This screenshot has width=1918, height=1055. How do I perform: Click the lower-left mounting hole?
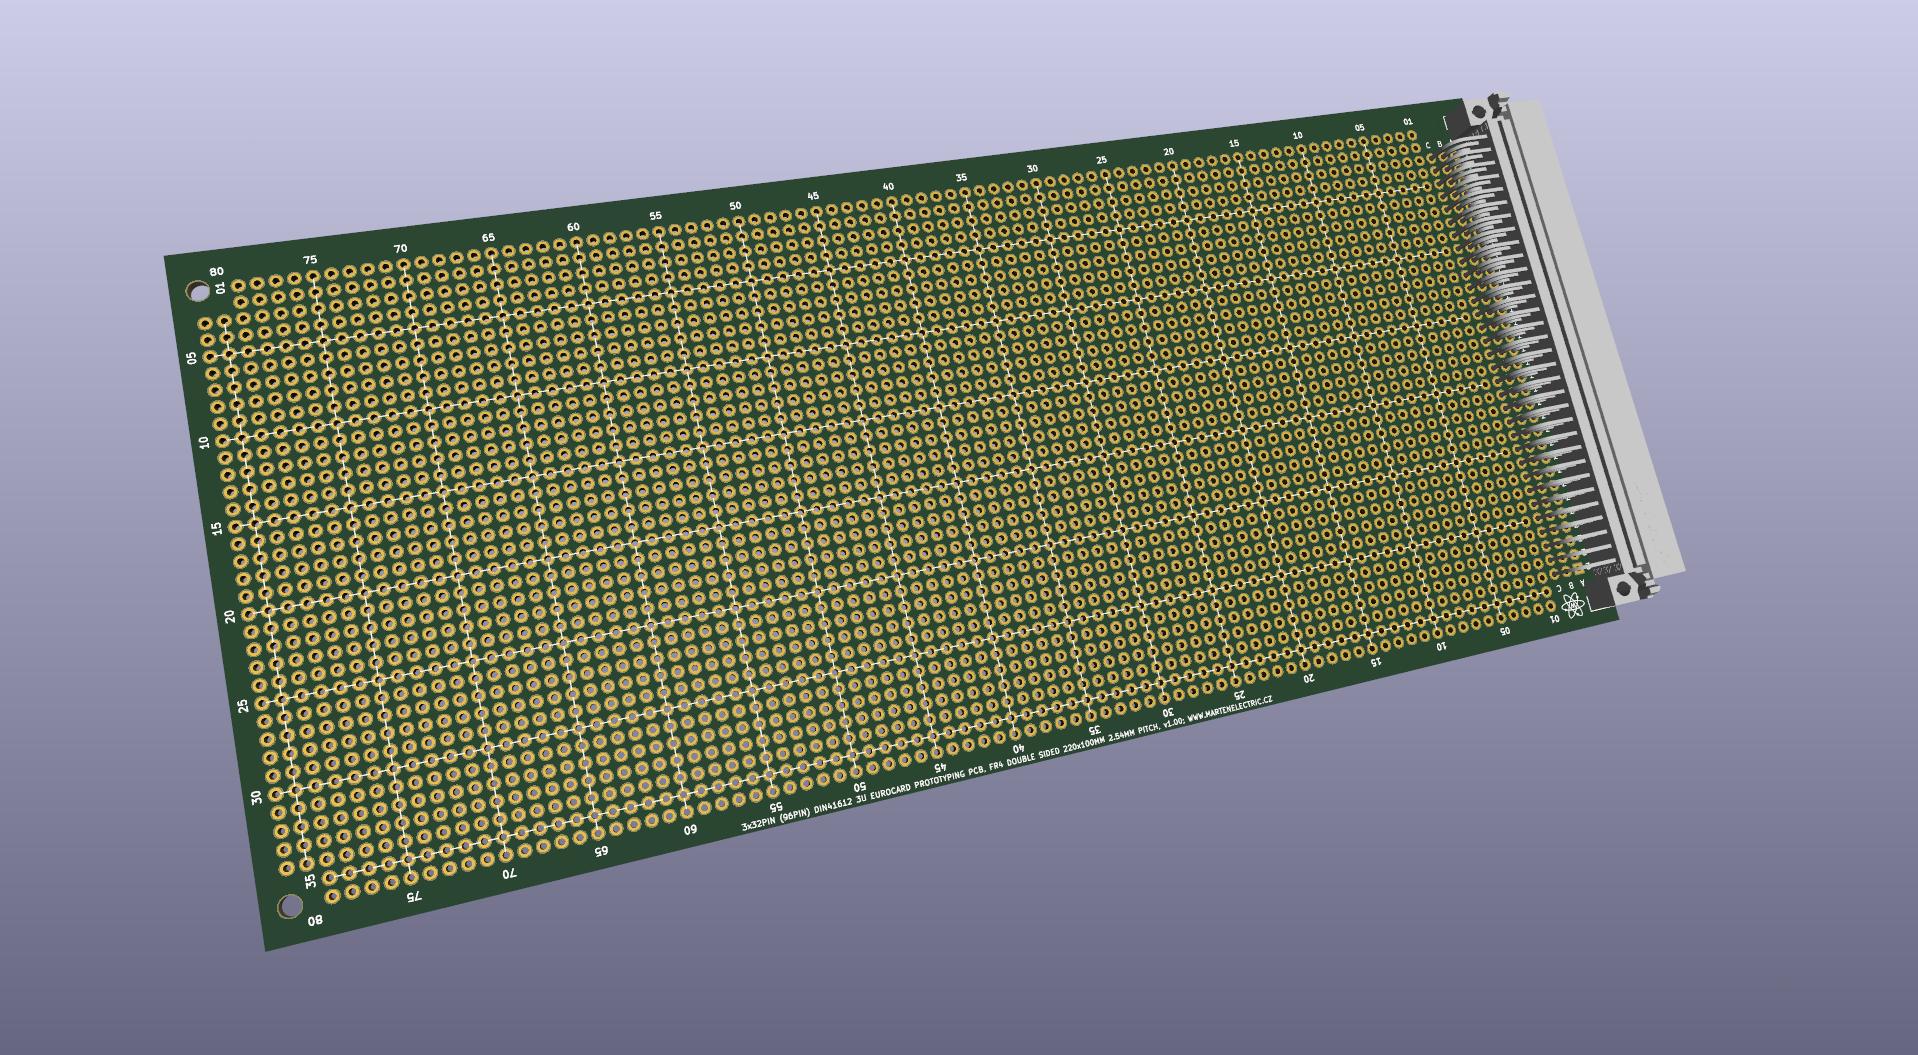(289, 906)
